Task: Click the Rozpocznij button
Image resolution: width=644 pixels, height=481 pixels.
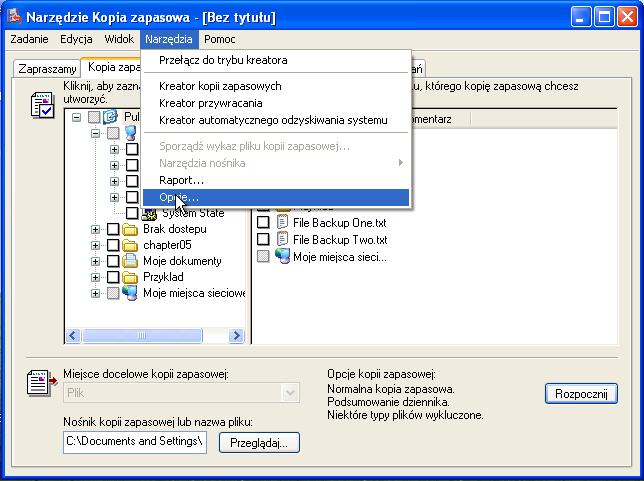Action: [581, 394]
